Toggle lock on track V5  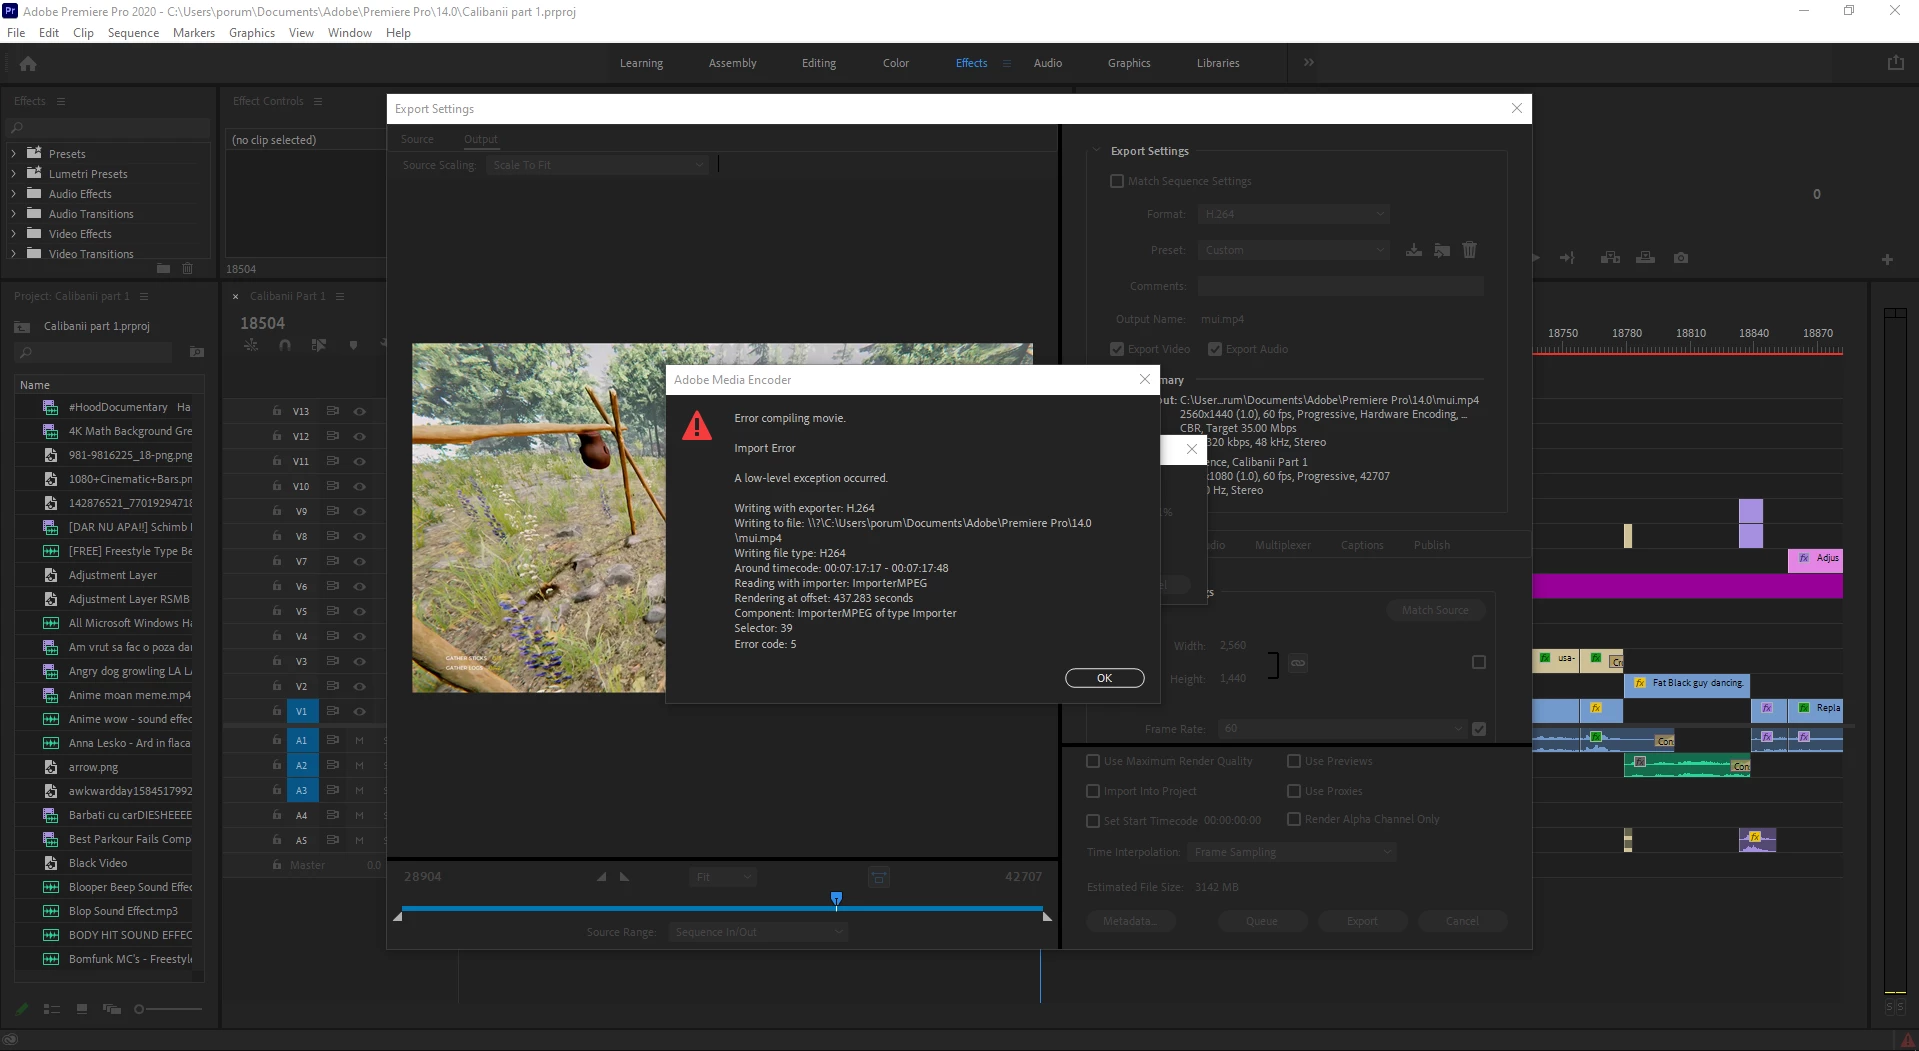(276, 611)
